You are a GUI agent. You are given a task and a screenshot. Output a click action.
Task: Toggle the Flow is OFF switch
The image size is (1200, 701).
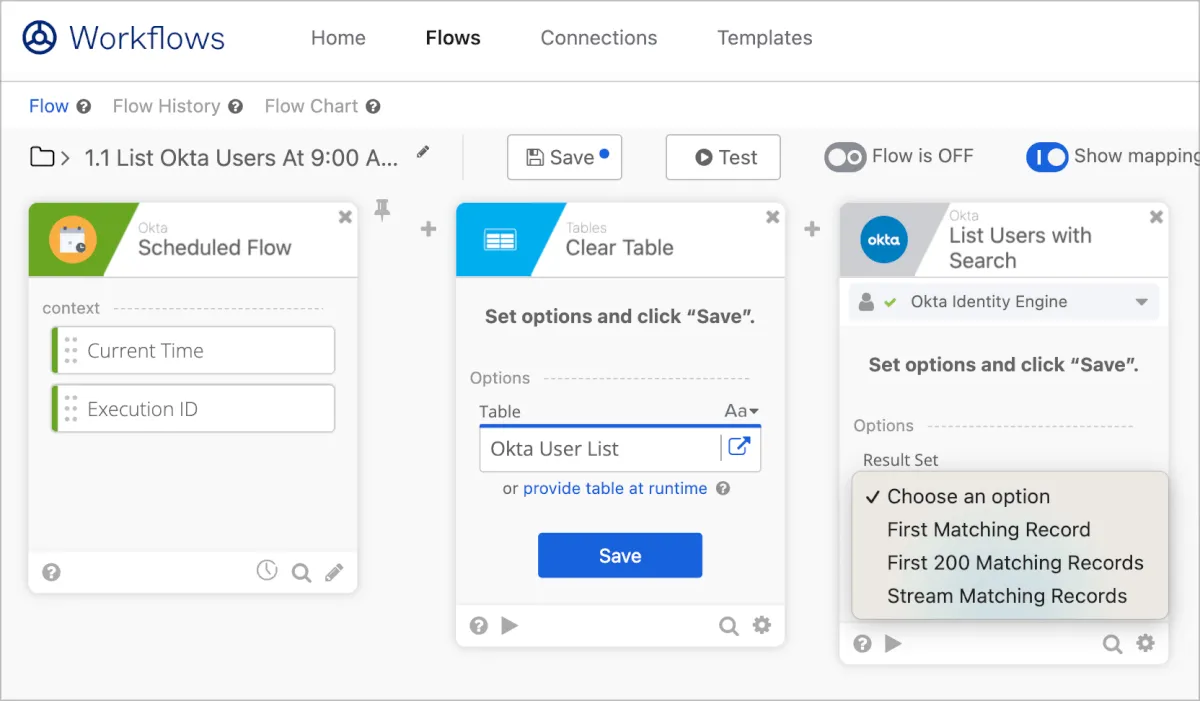(x=845, y=157)
